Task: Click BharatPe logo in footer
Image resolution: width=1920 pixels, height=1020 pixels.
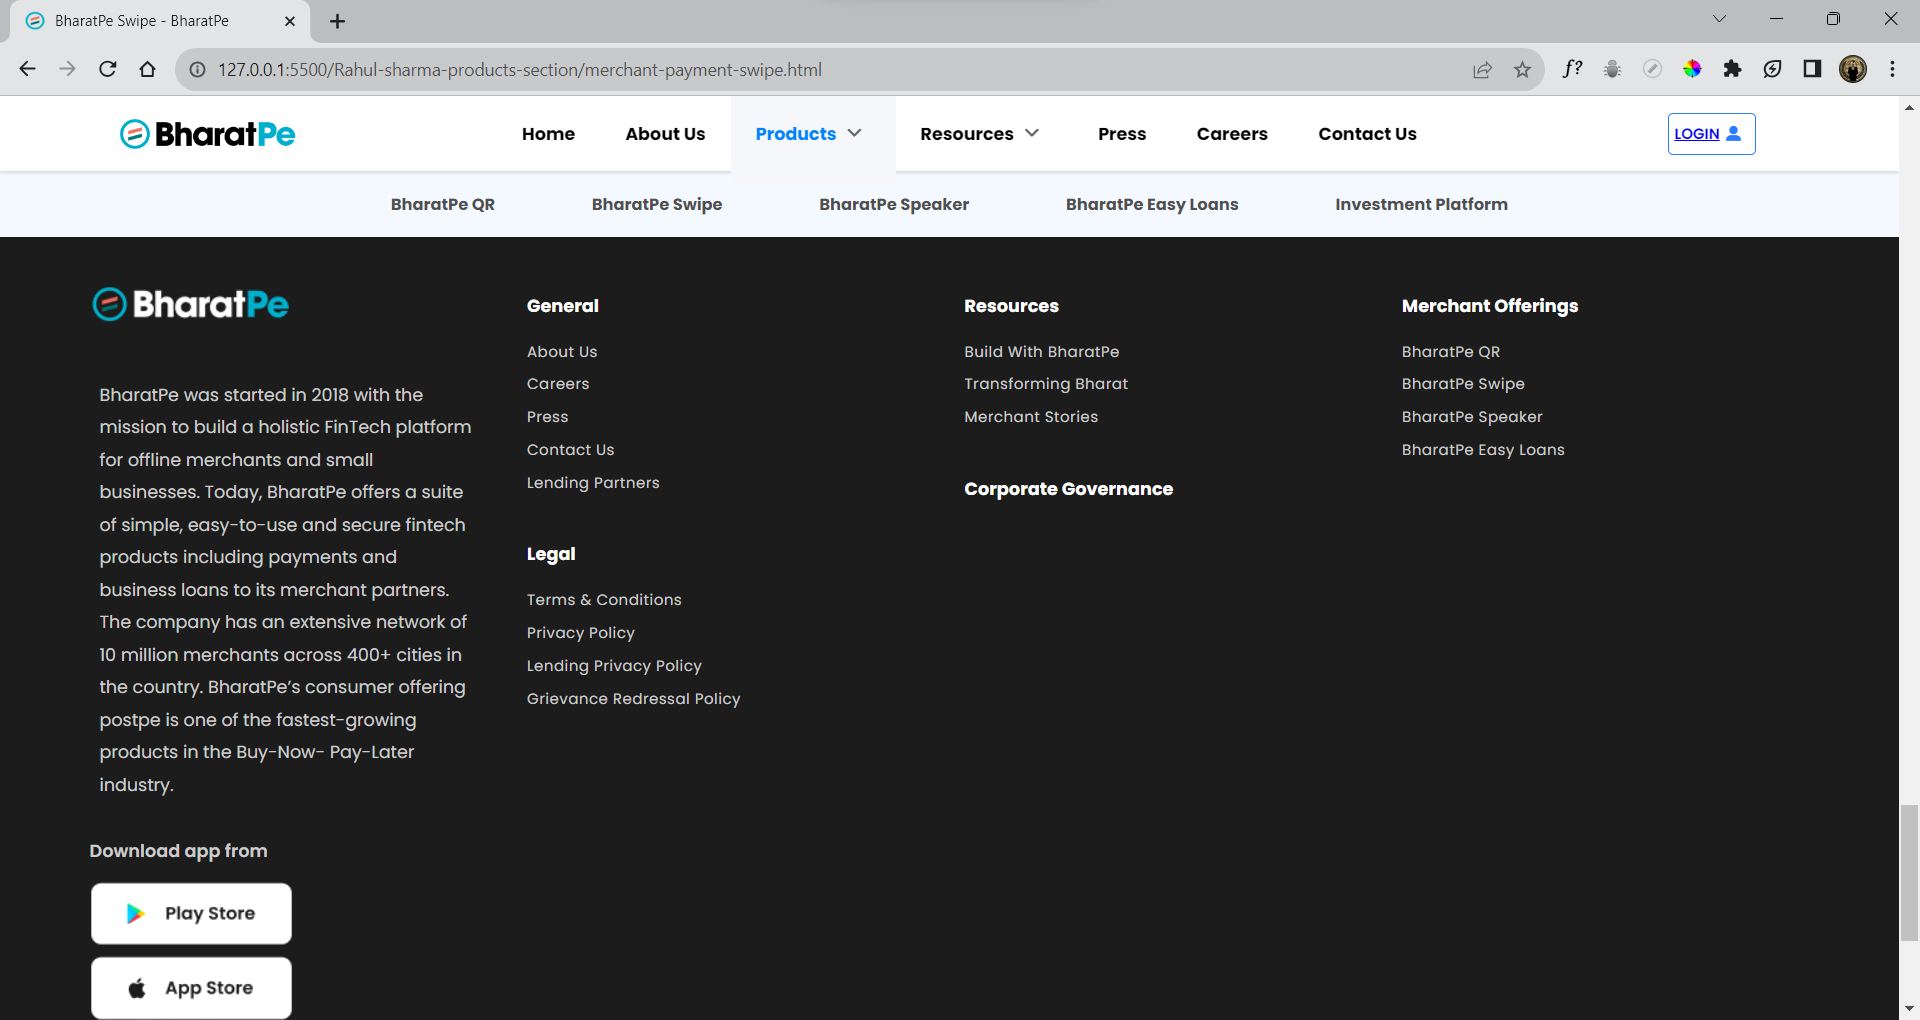Action: tap(190, 304)
